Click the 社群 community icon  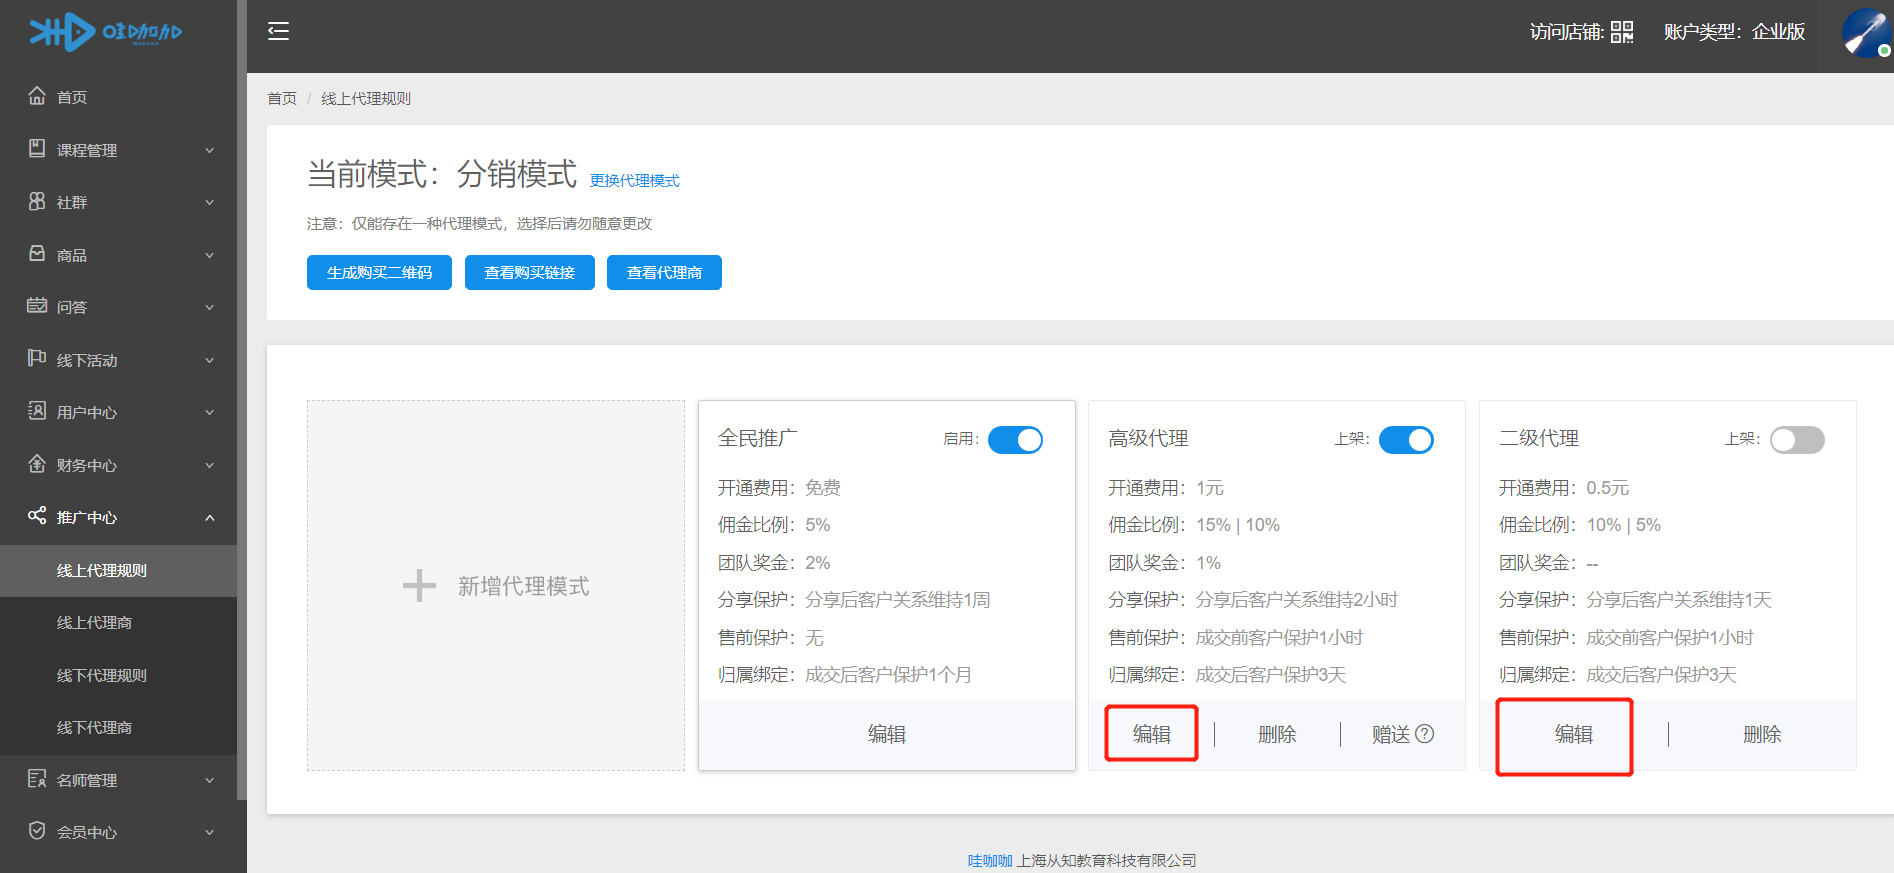click(37, 201)
